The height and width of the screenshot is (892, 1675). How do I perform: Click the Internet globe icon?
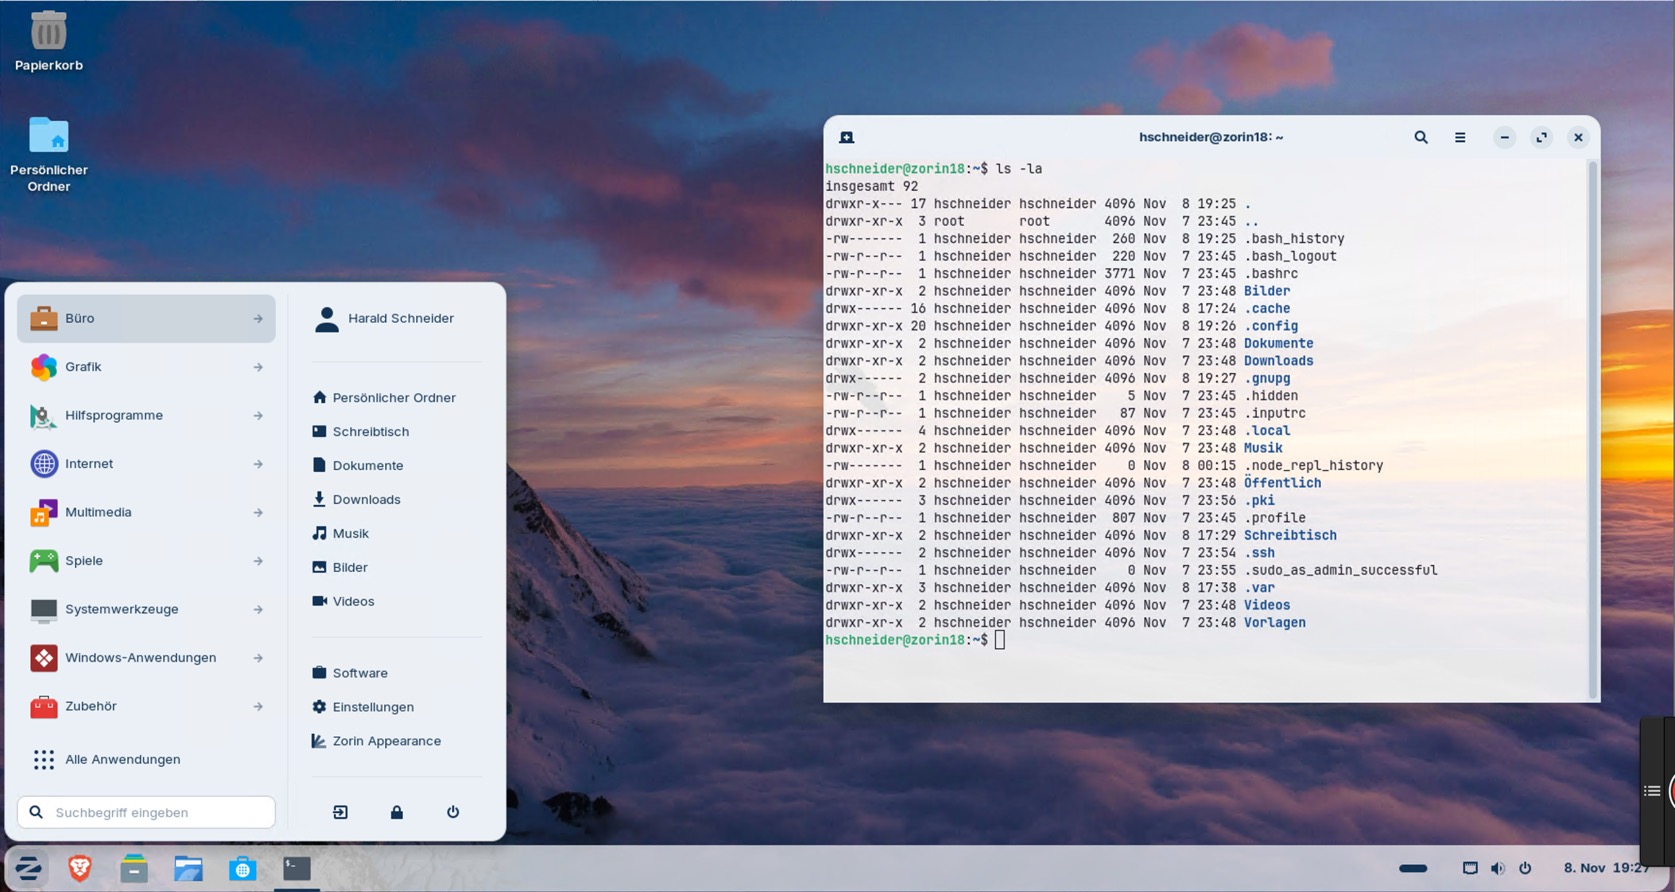[43, 464]
